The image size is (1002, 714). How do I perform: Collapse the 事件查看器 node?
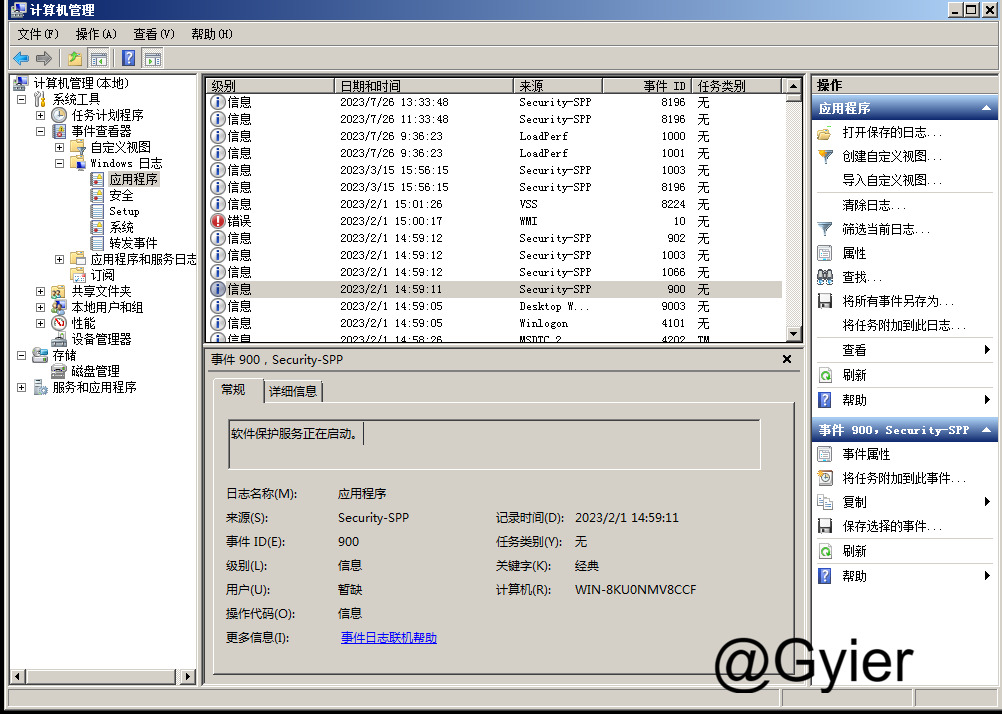[x=40, y=131]
